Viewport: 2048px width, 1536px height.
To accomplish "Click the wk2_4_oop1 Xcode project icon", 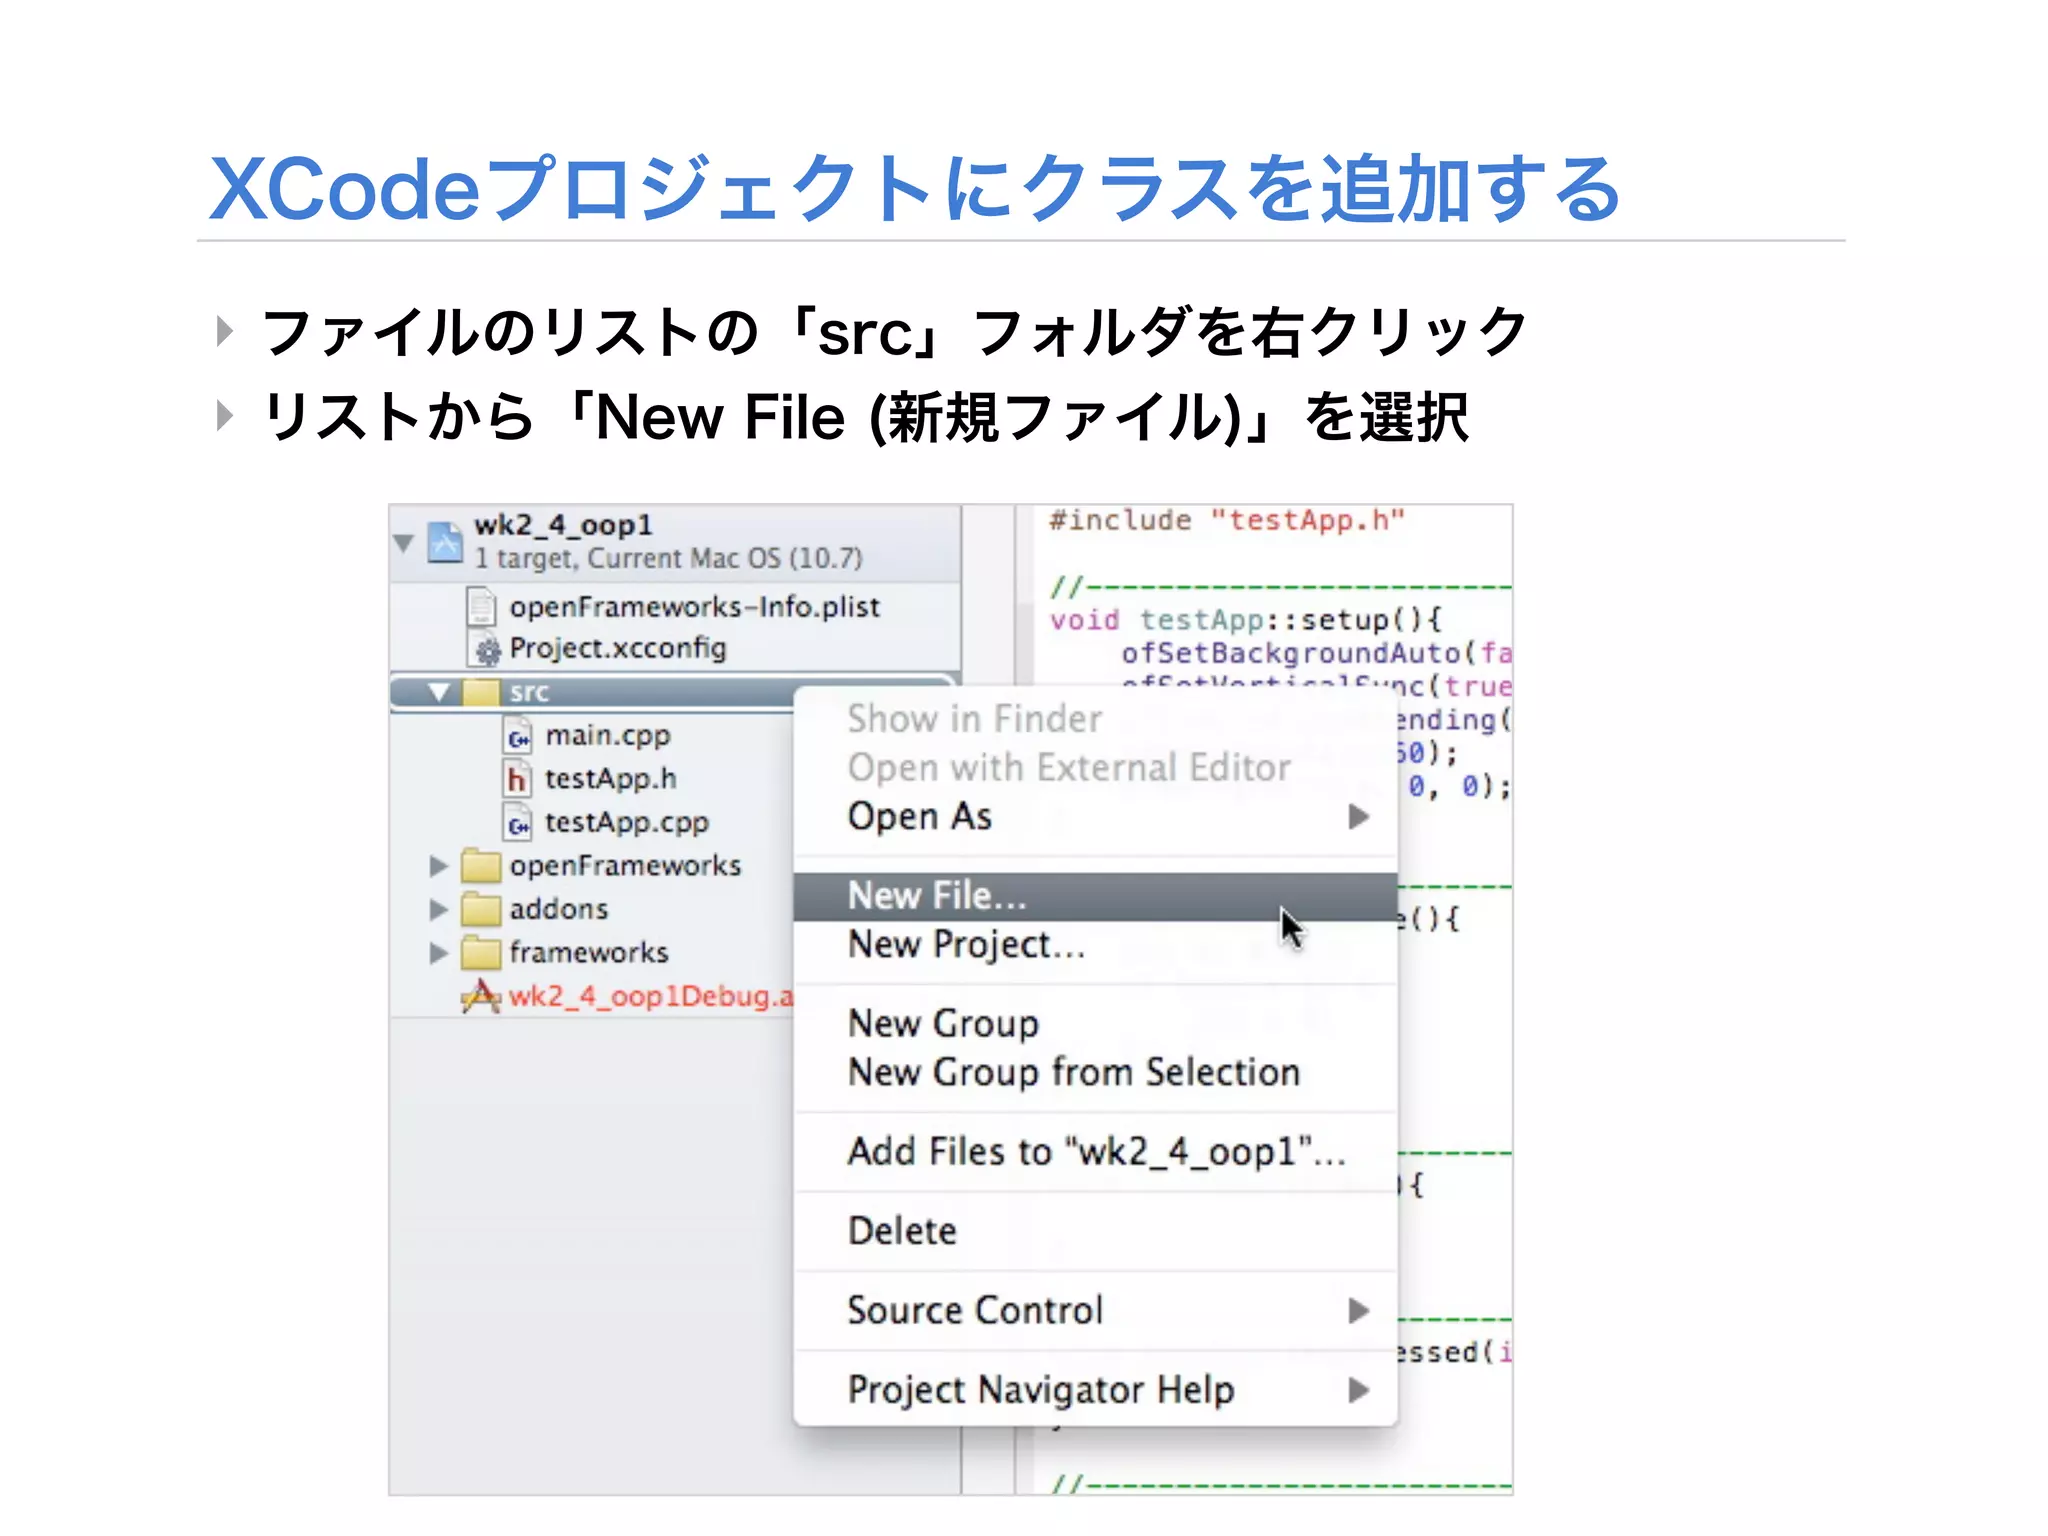I will [445, 543].
